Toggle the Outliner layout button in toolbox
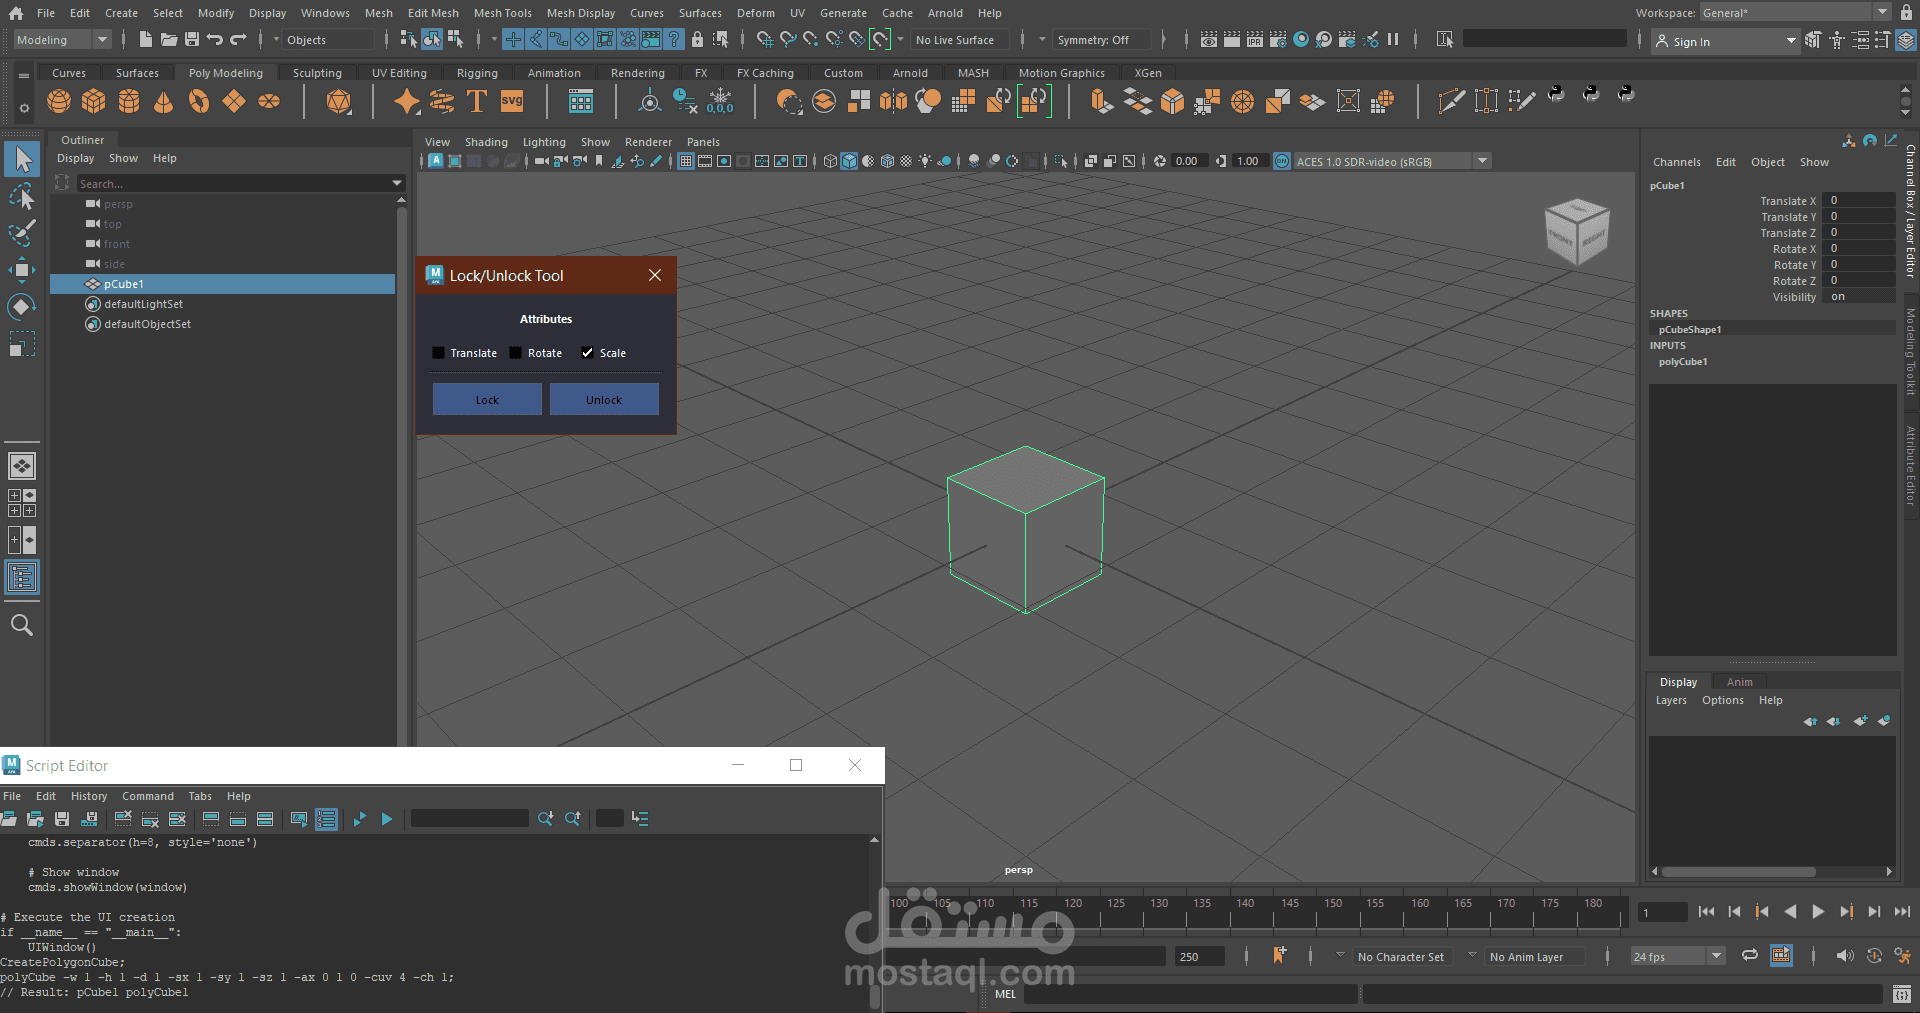1920x1013 pixels. tap(22, 577)
